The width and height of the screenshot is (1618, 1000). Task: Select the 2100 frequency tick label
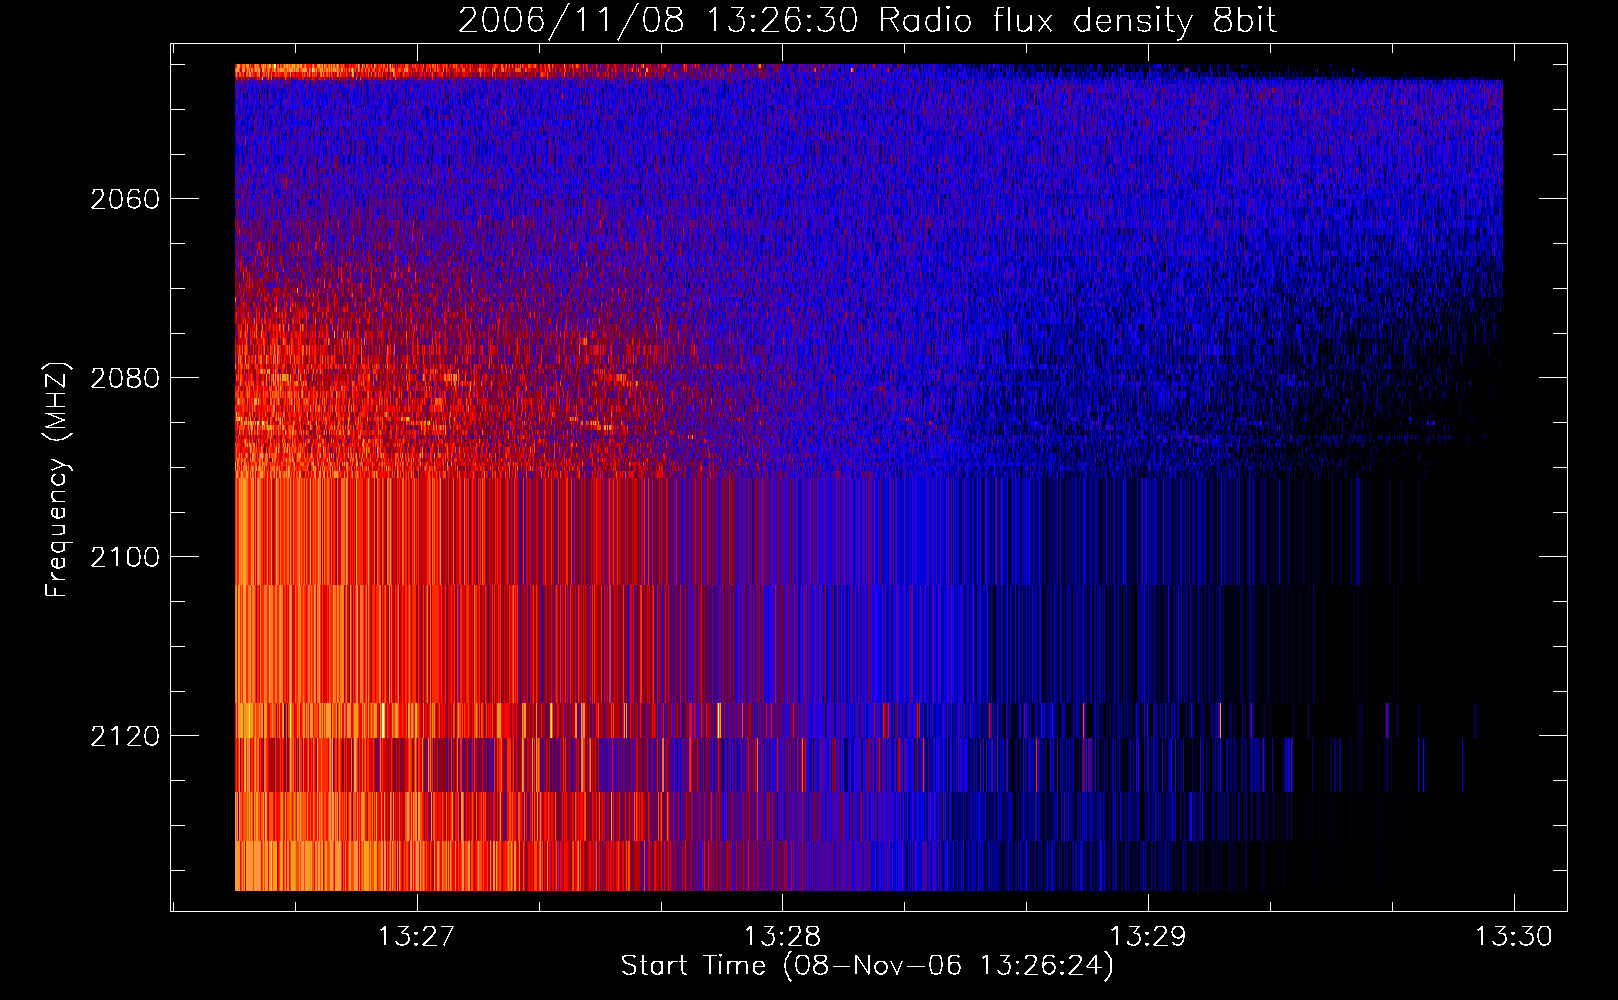(125, 557)
